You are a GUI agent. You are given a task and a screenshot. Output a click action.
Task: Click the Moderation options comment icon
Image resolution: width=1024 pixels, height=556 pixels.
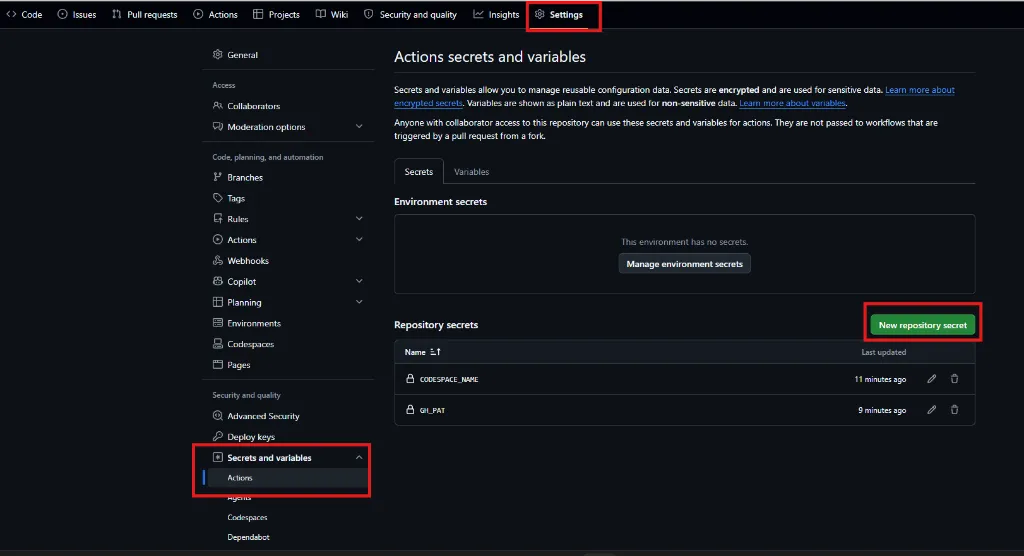click(x=217, y=127)
